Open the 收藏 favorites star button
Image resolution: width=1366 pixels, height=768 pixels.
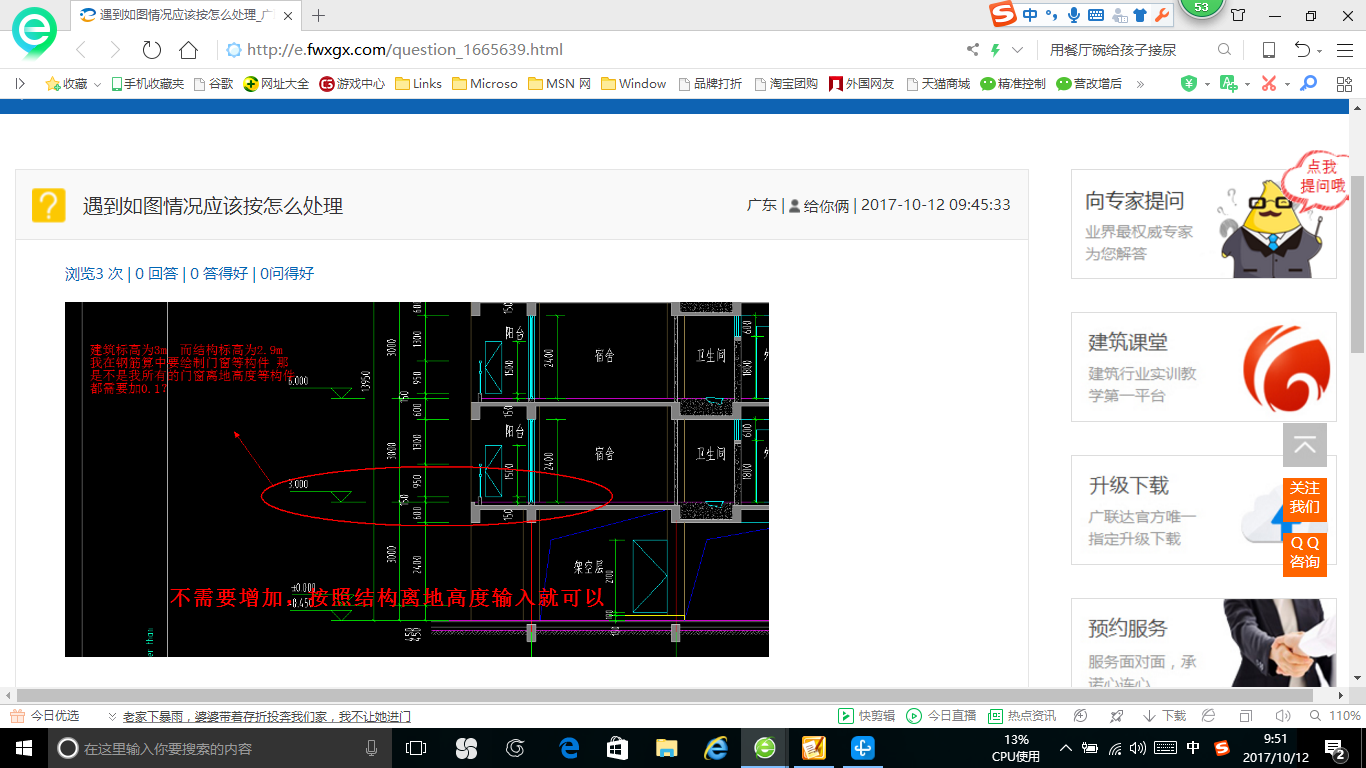[x=66, y=84]
